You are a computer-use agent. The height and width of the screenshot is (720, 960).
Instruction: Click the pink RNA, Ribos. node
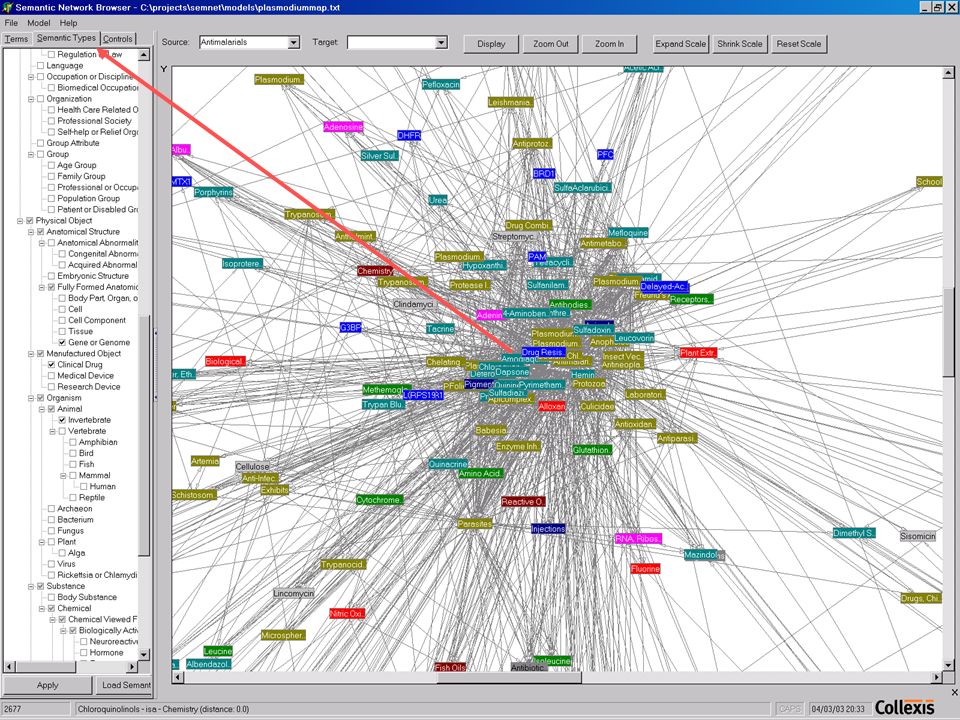coord(638,539)
